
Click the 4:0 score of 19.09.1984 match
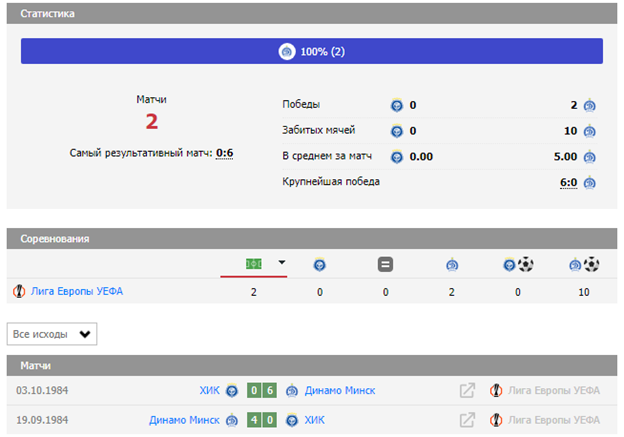click(x=262, y=420)
